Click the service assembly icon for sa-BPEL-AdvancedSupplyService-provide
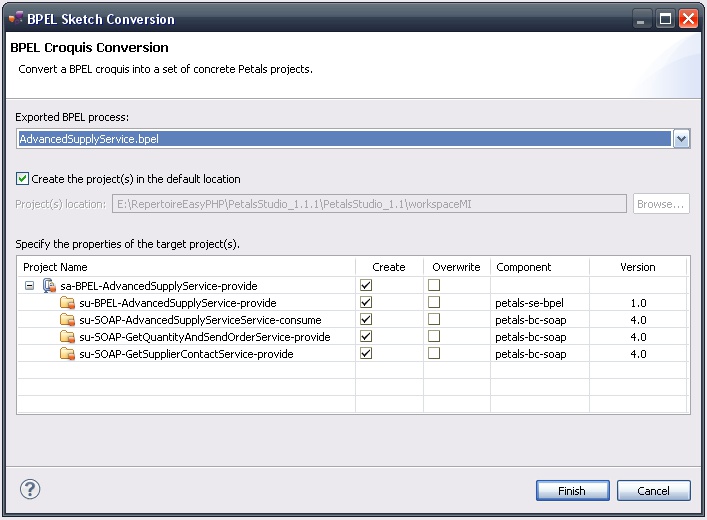This screenshot has height=520, width=707. [x=50, y=286]
